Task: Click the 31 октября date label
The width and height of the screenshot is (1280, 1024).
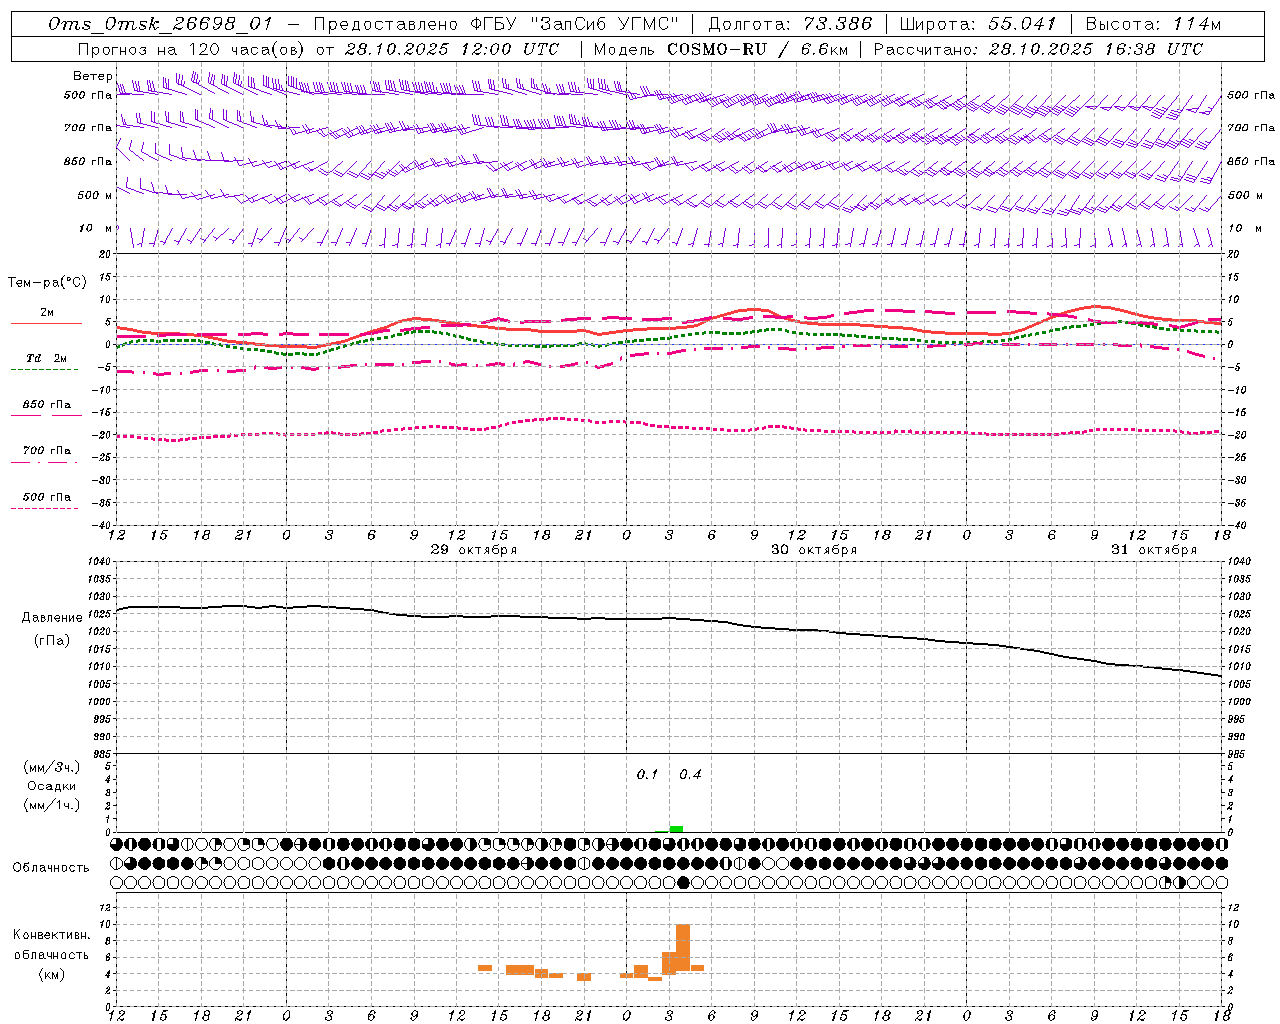Action: coord(1154,550)
